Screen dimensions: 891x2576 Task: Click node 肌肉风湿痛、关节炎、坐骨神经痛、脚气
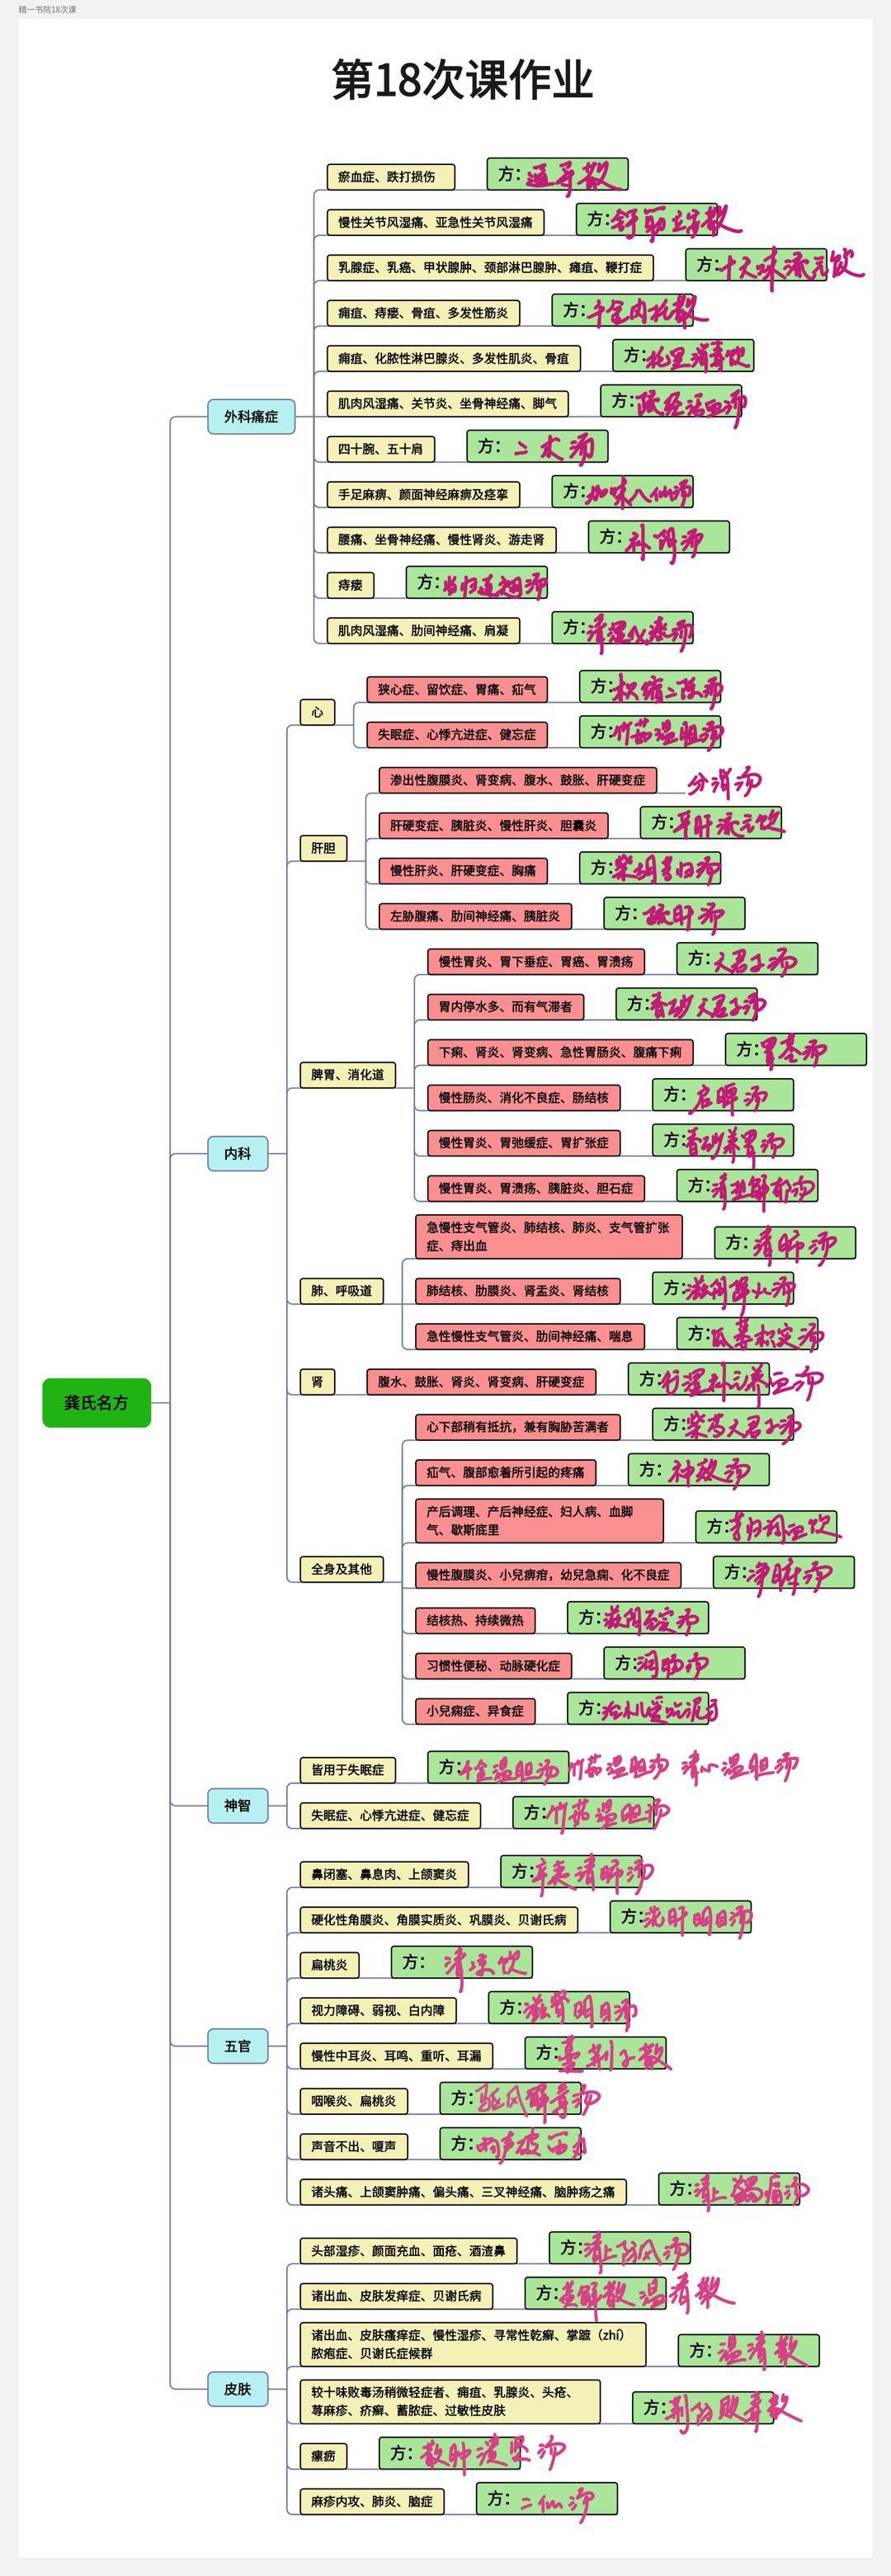[x=447, y=404]
